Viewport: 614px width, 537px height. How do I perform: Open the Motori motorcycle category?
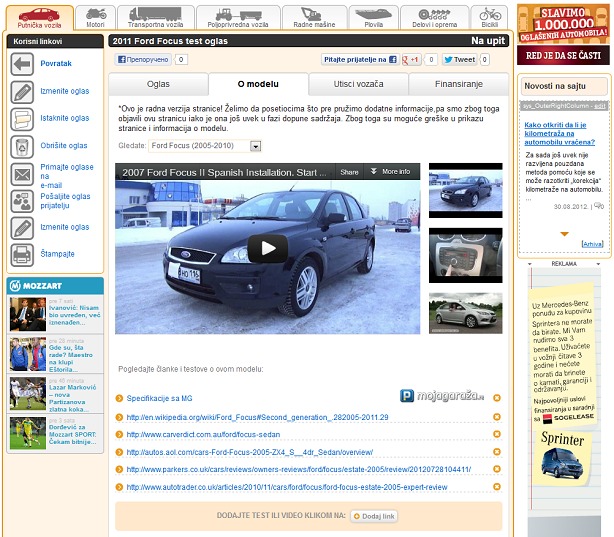(x=96, y=18)
